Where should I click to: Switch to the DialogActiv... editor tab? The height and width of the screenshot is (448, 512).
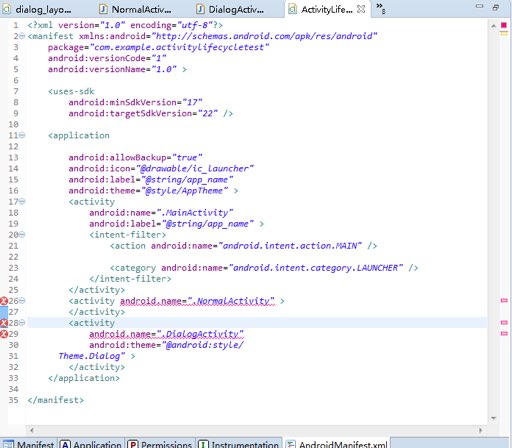232,9
